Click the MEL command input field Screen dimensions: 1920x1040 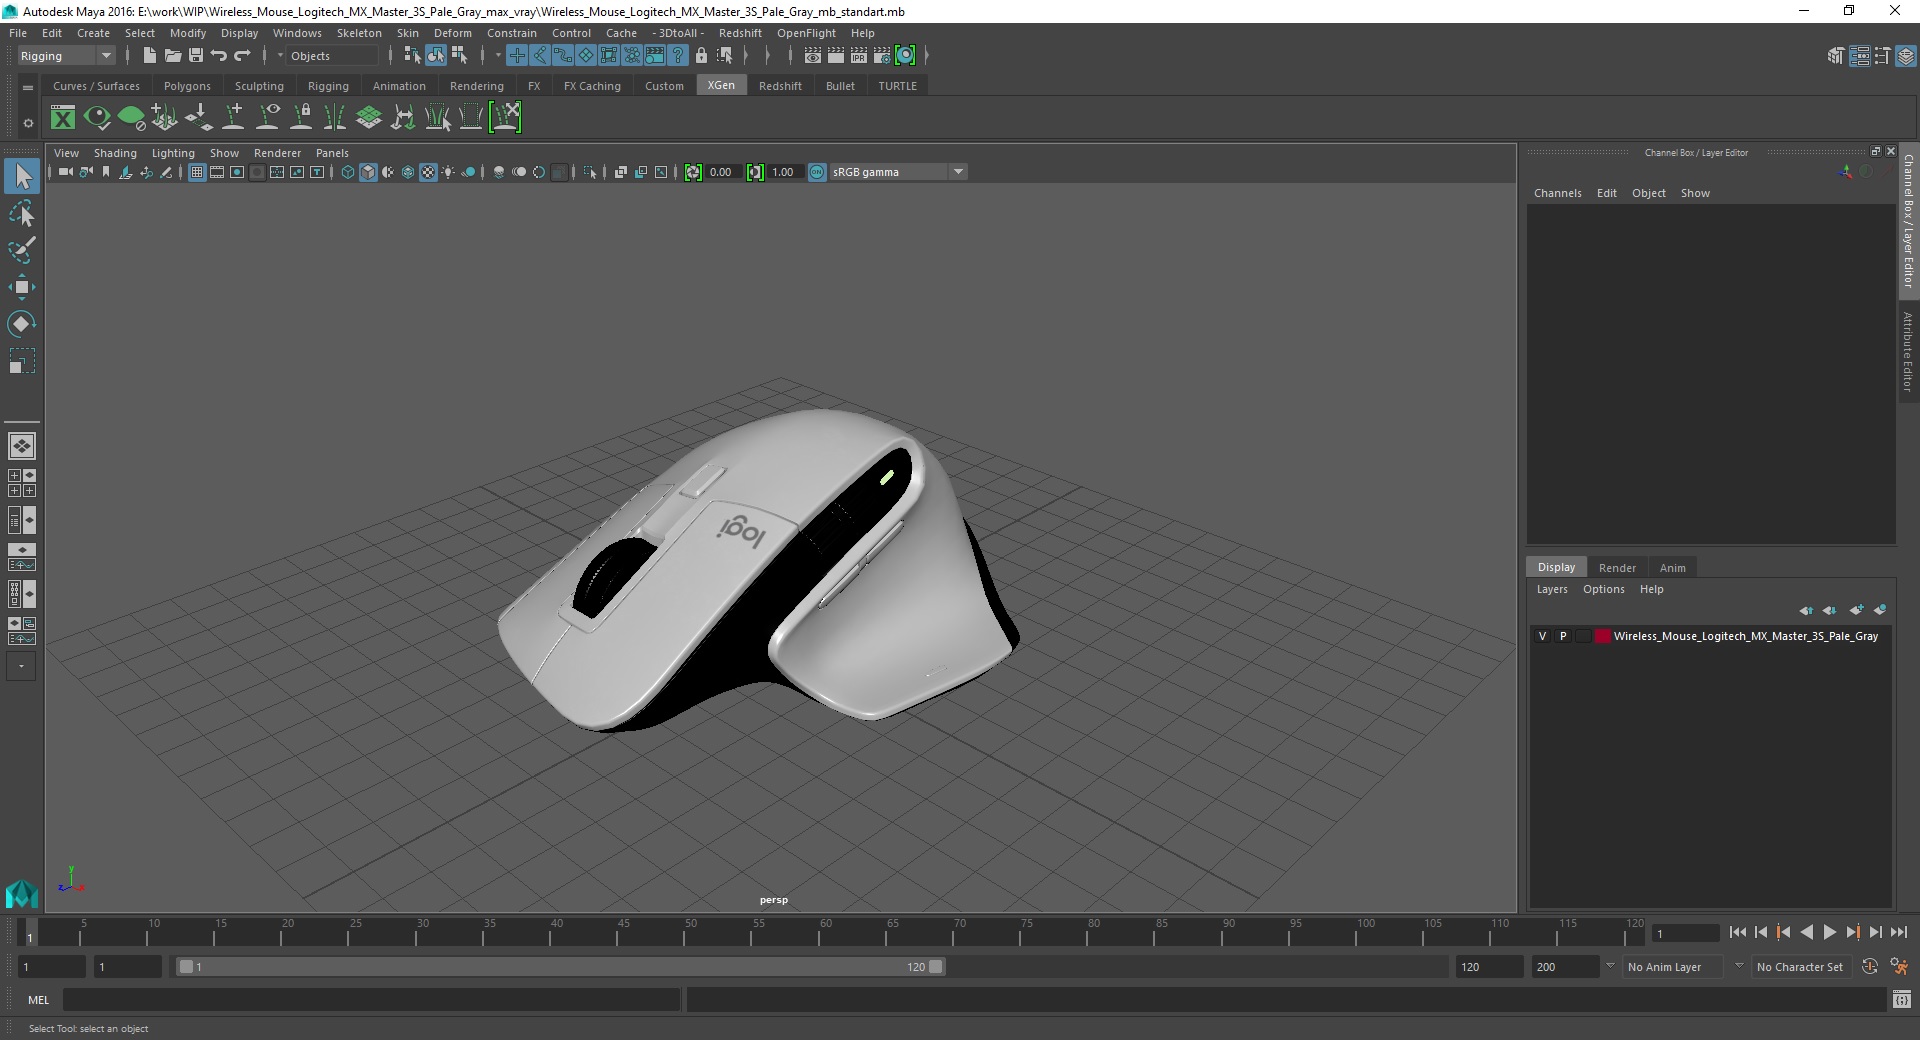371,999
